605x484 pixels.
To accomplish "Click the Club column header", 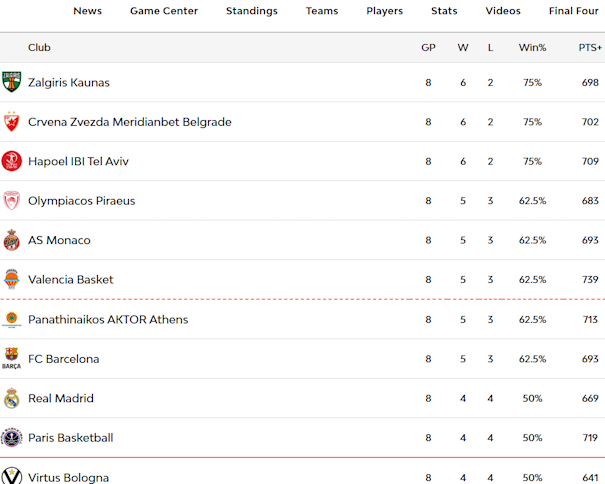I will coord(39,47).
